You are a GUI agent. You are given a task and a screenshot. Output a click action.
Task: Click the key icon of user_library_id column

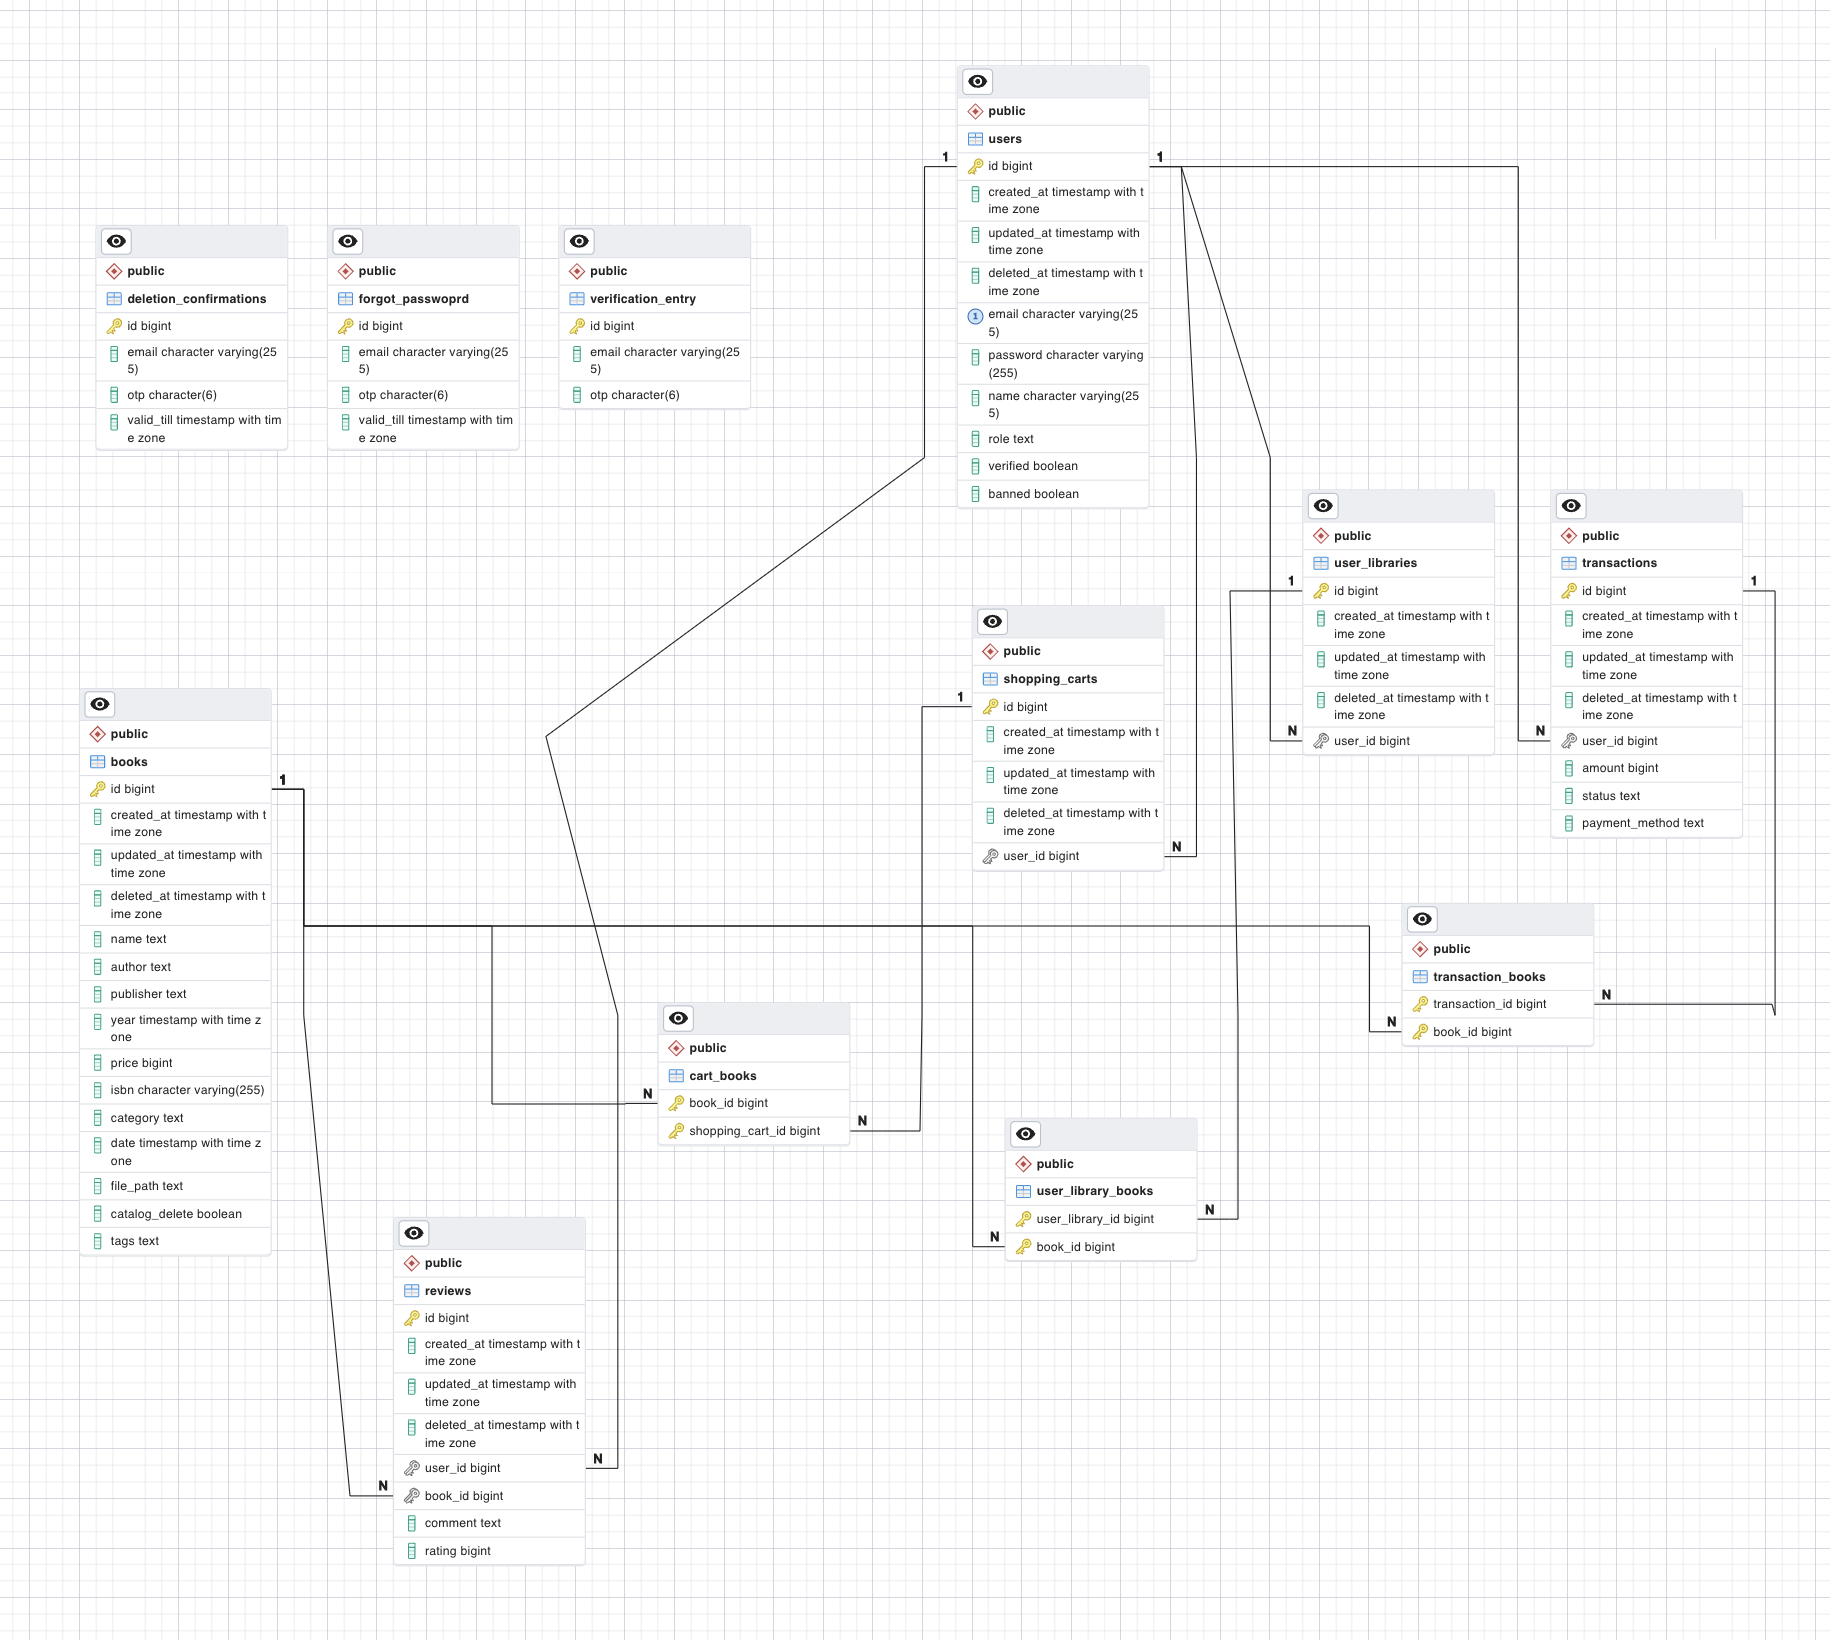pyautogui.click(x=1023, y=1220)
